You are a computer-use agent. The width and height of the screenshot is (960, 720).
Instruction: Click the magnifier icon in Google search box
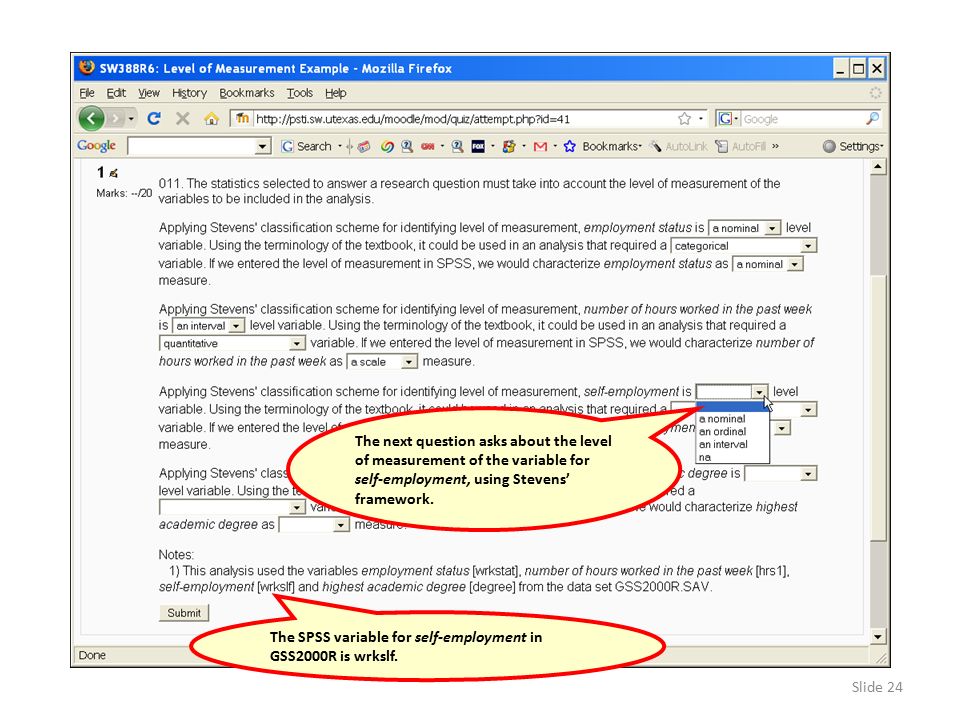coord(872,119)
